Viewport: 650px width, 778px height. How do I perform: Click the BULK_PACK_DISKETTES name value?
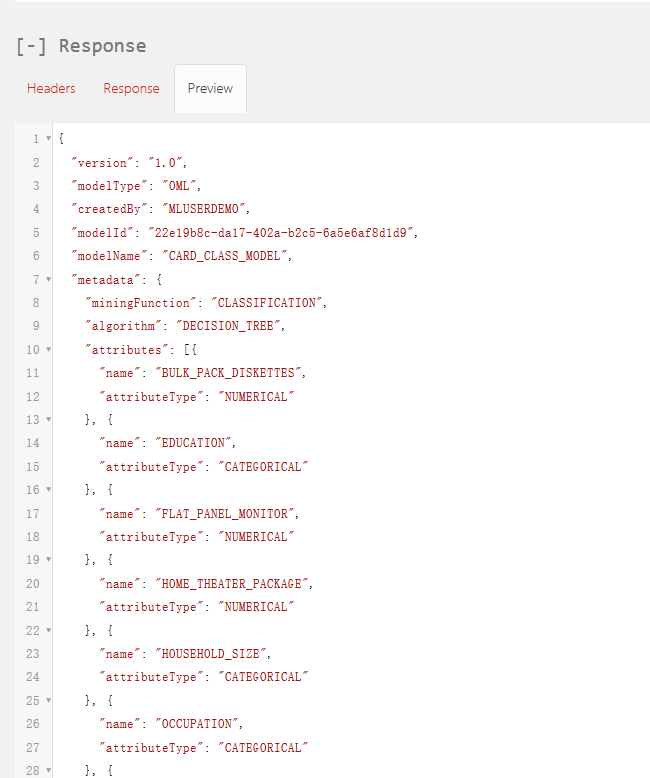tap(228, 373)
